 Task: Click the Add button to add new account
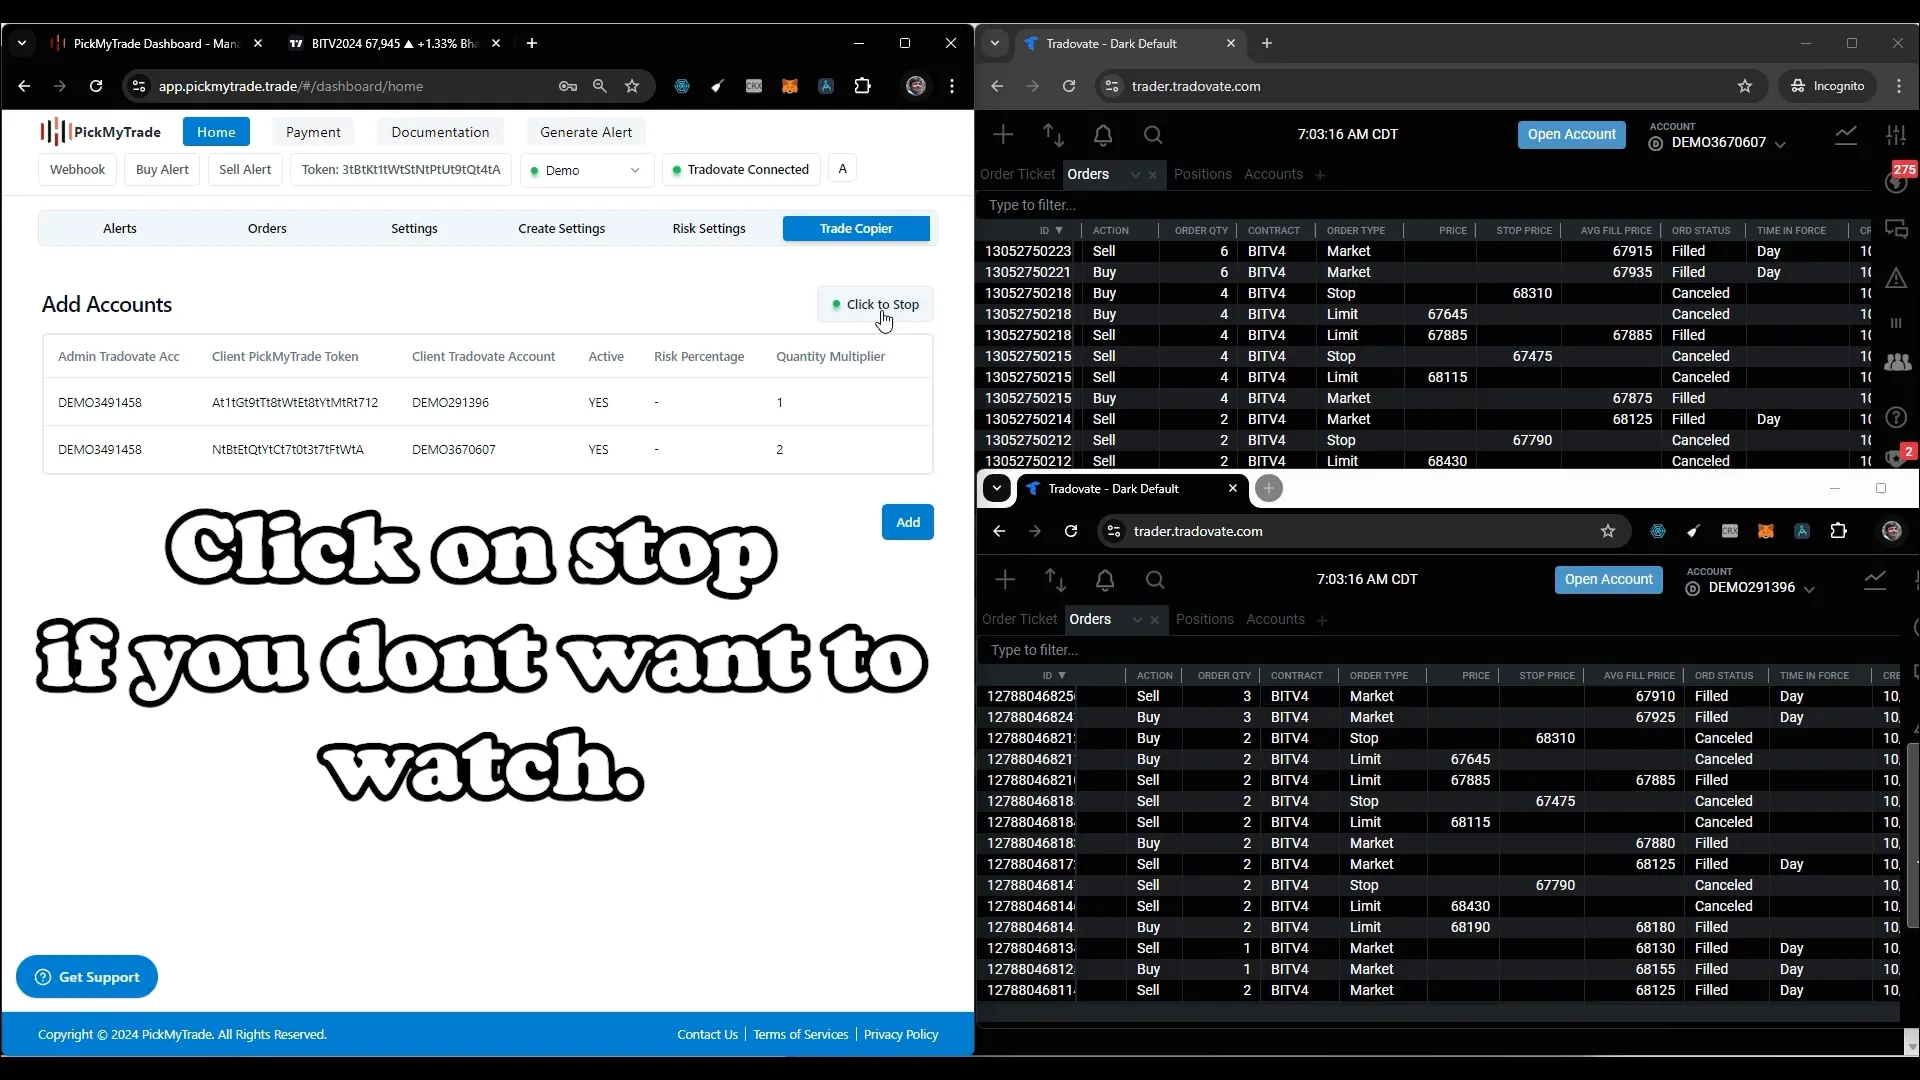(910, 522)
